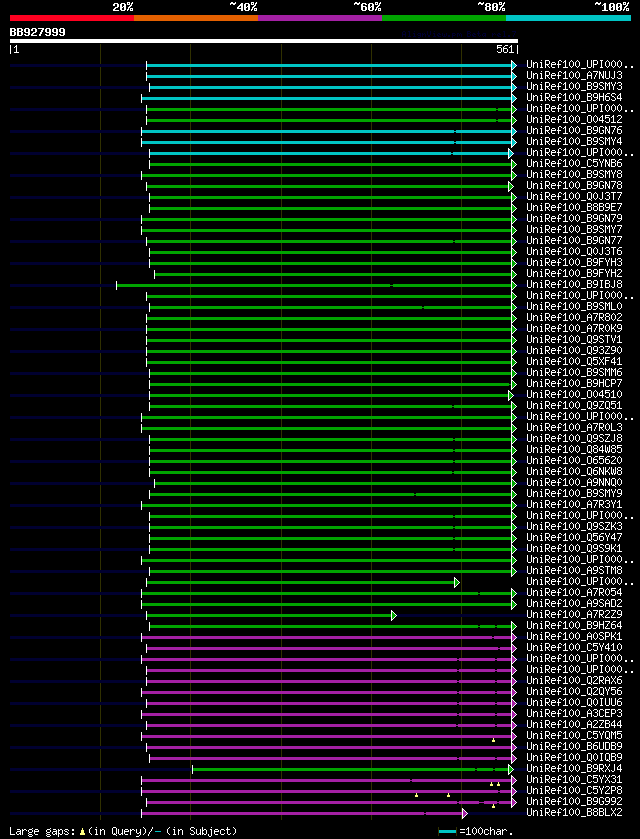Open hit UniRef100_B9SMY3
This screenshot has width=640, height=839.
(574, 87)
